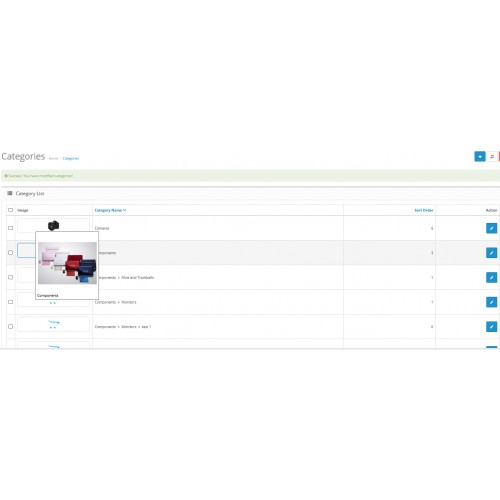The image size is (500, 500).
Task: Edit the Components category with pencil icon
Action: pos(491,253)
